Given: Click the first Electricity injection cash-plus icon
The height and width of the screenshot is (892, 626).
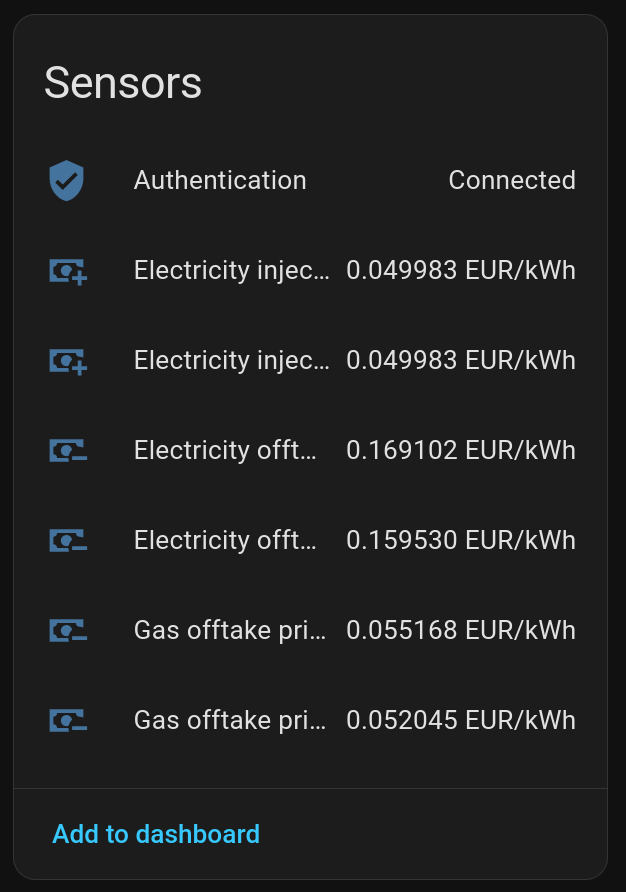Looking at the screenshot, I should (x=68, y=271).
